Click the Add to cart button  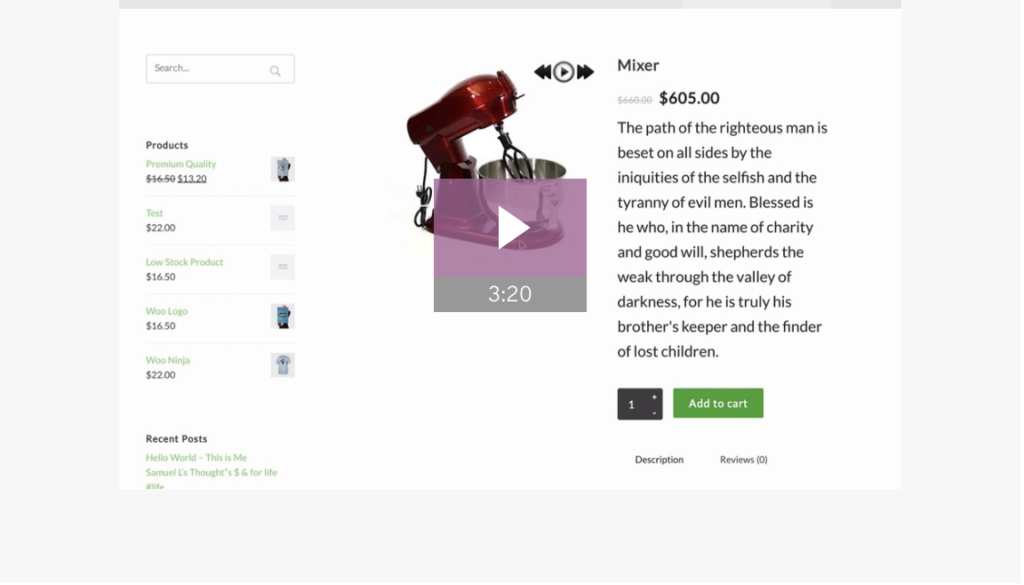pyautogui.click(x=720, y=405)
